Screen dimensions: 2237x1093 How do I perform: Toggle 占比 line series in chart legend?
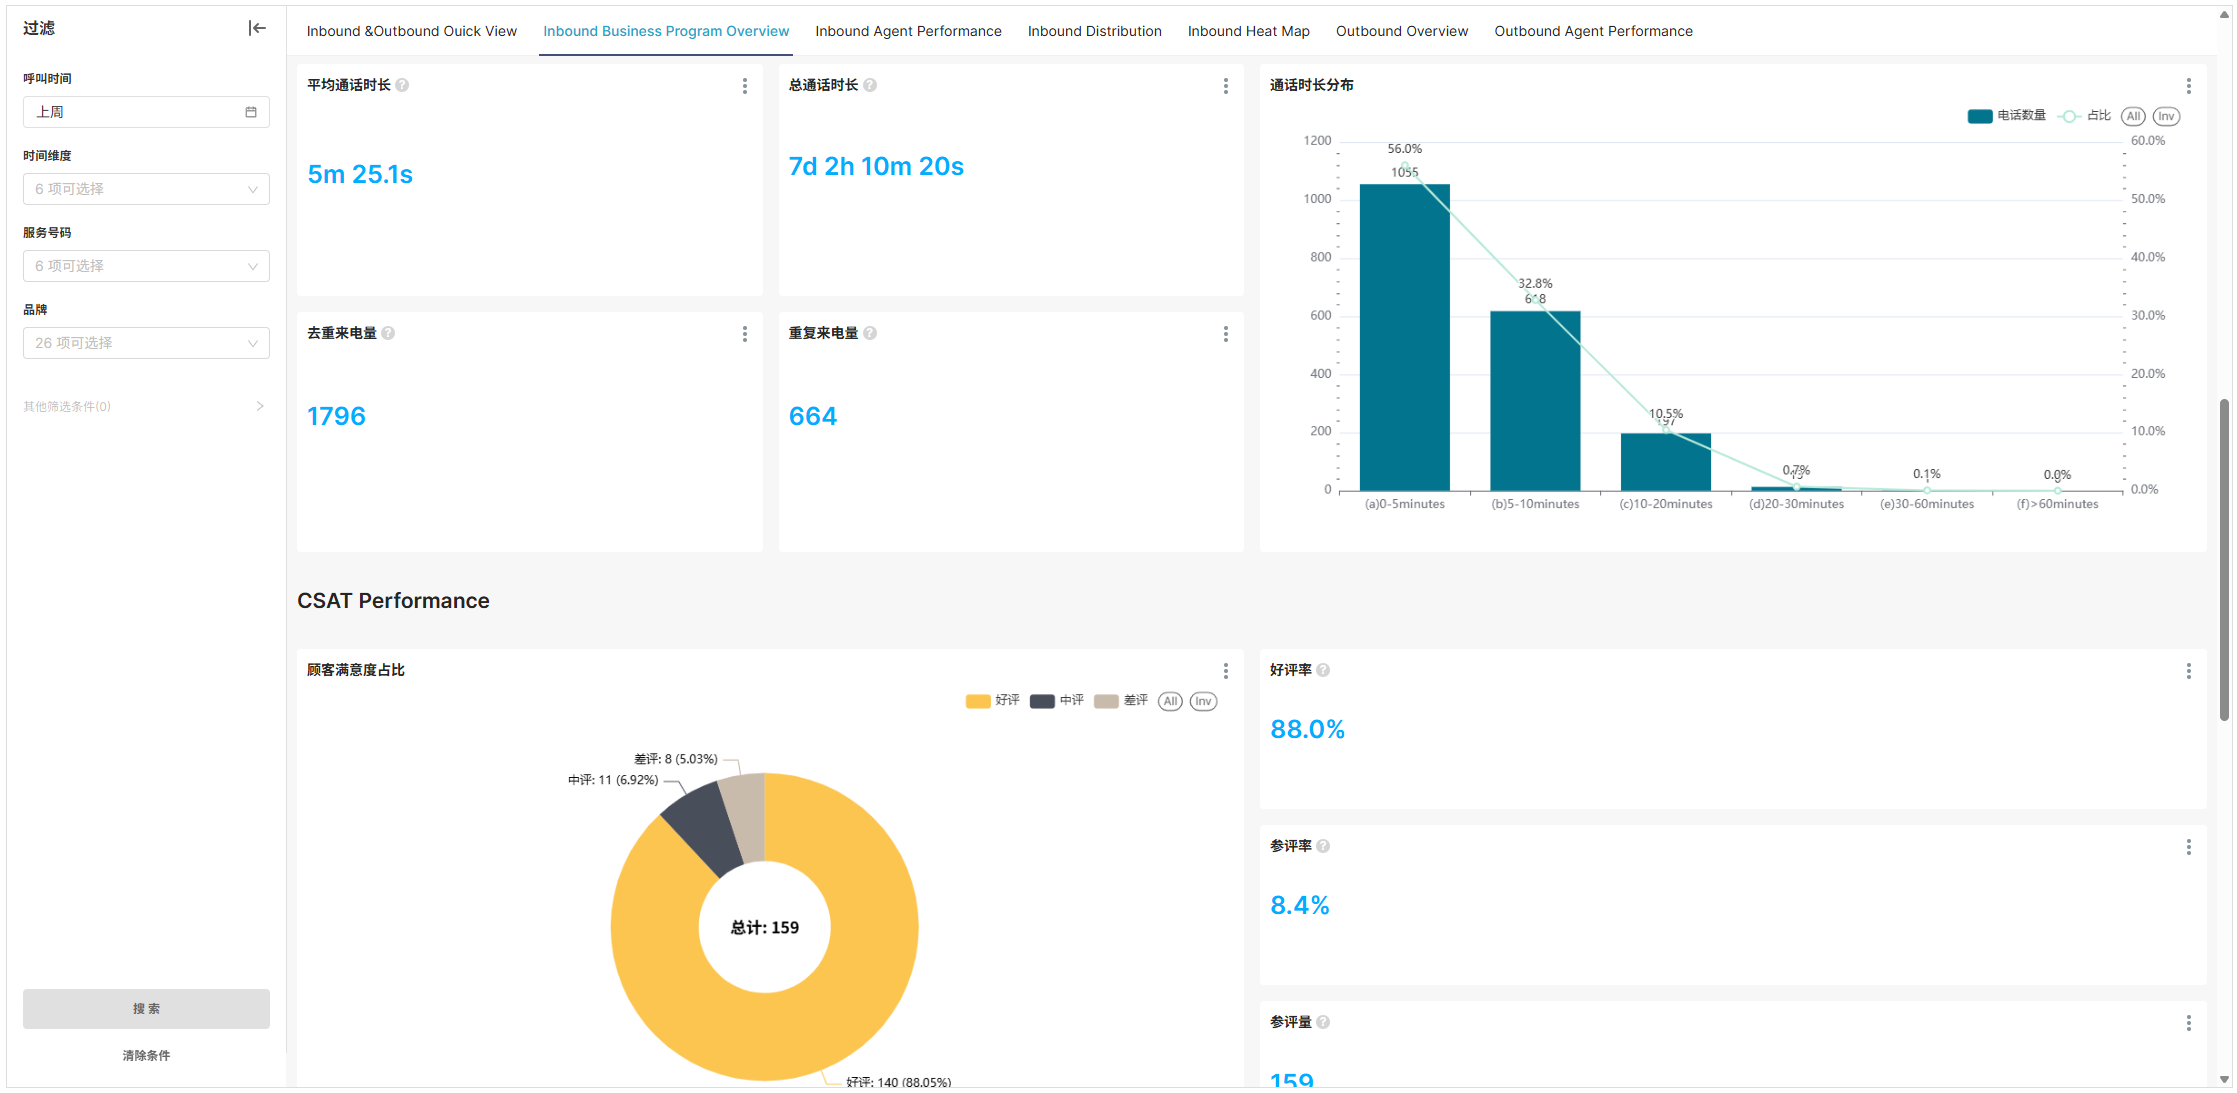pos(2084,116)
